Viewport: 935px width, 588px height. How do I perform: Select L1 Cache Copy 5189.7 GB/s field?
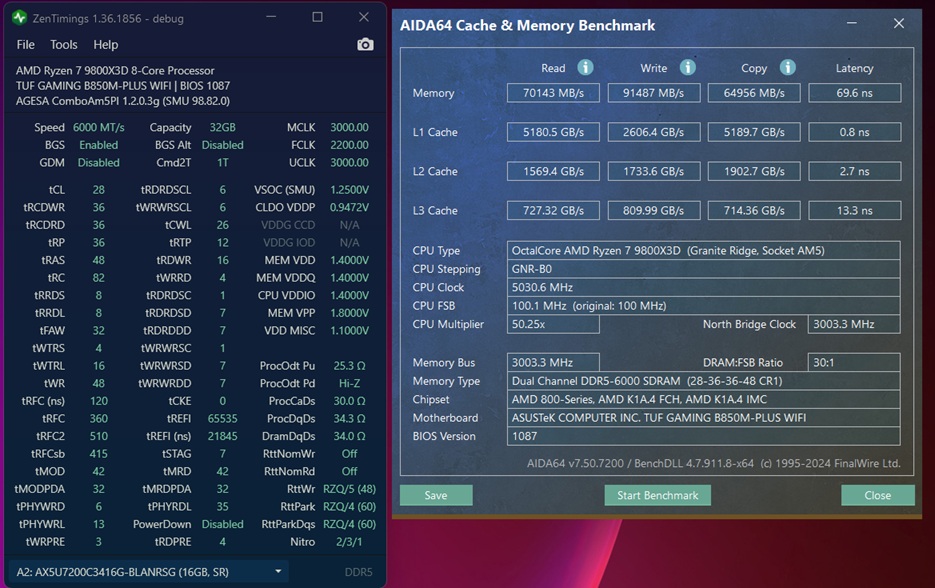pyautogui.click(x=754, y=132)
